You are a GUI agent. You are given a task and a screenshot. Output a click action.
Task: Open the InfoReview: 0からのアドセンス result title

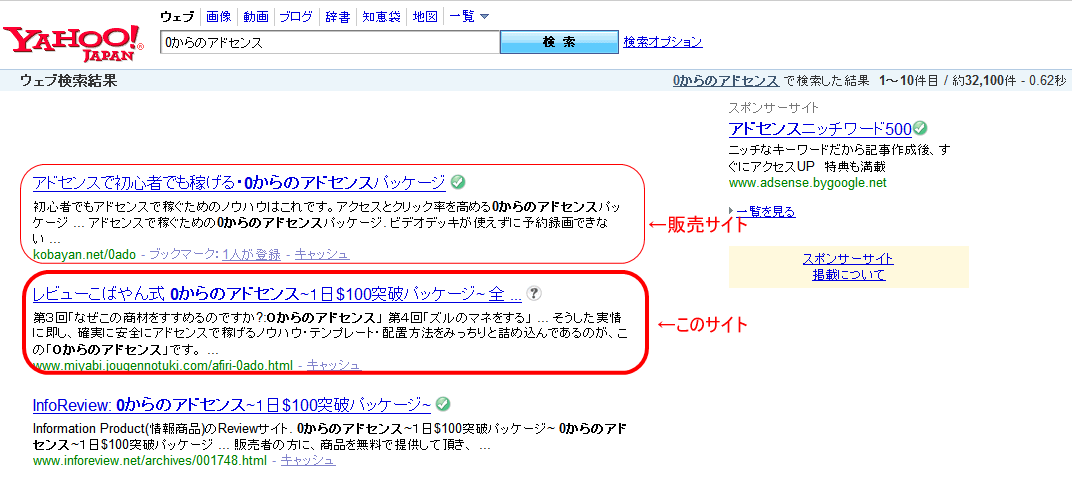(232, 405)
